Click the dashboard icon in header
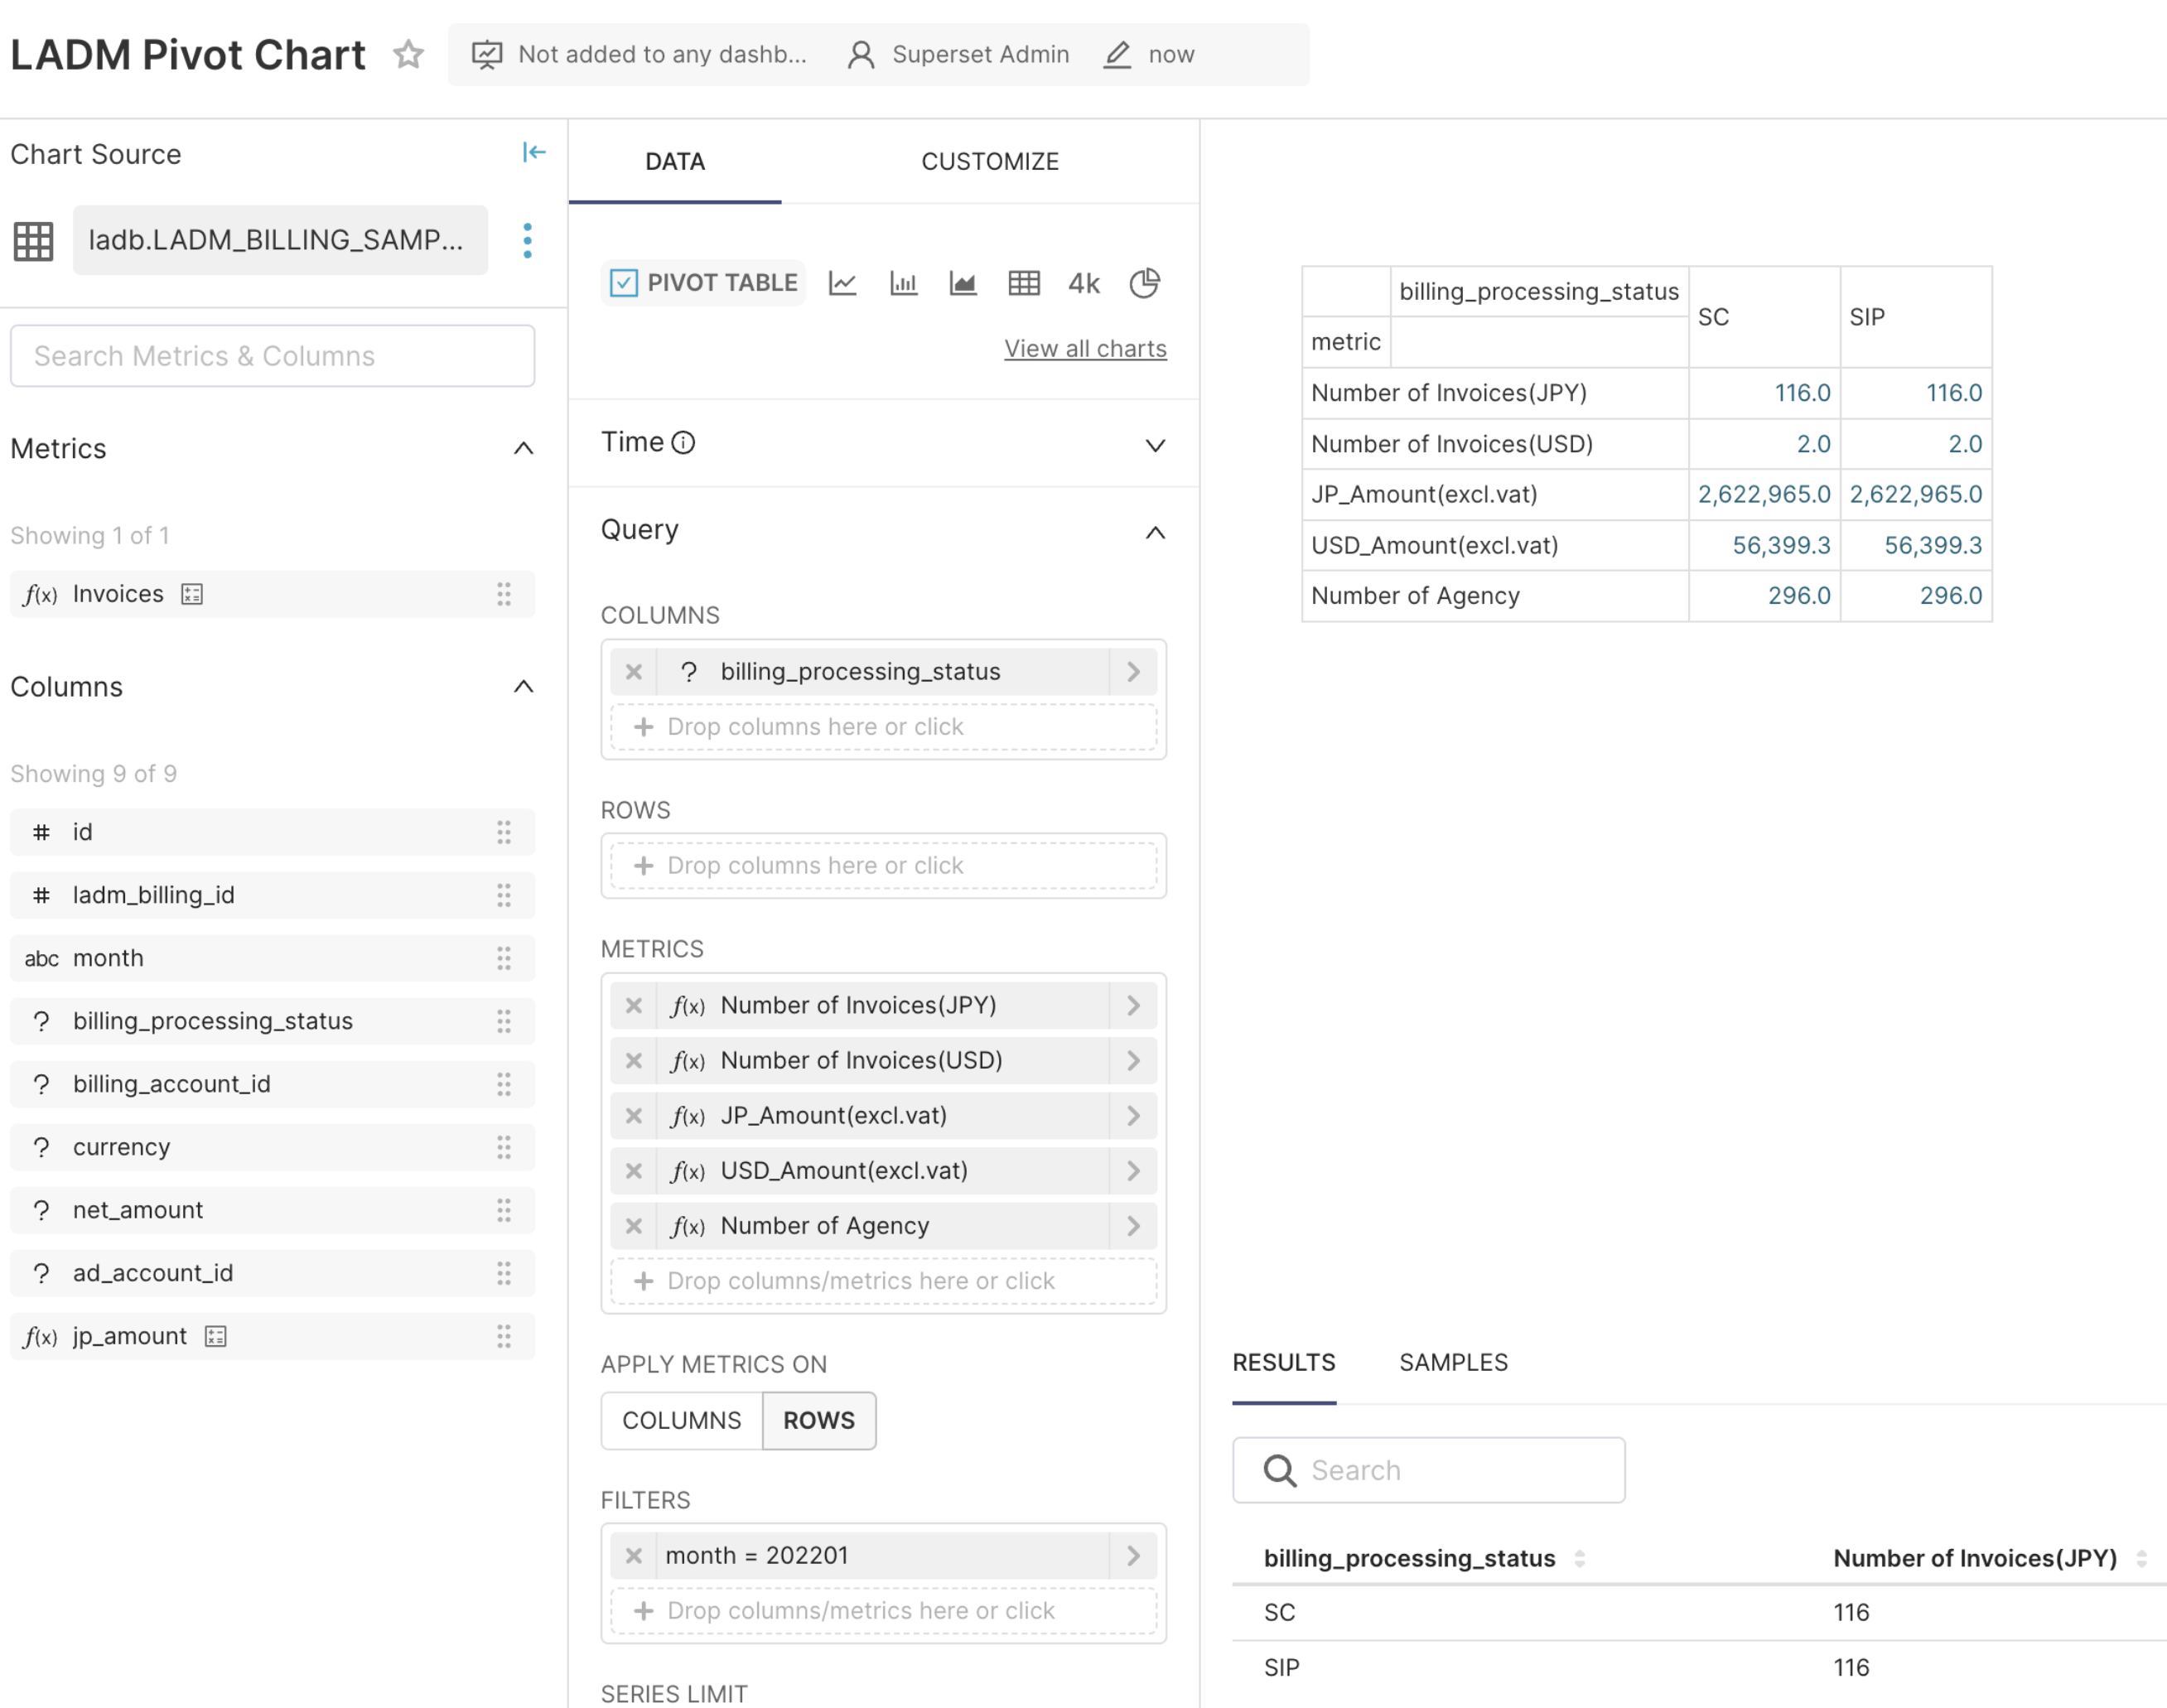 [487, 54]
